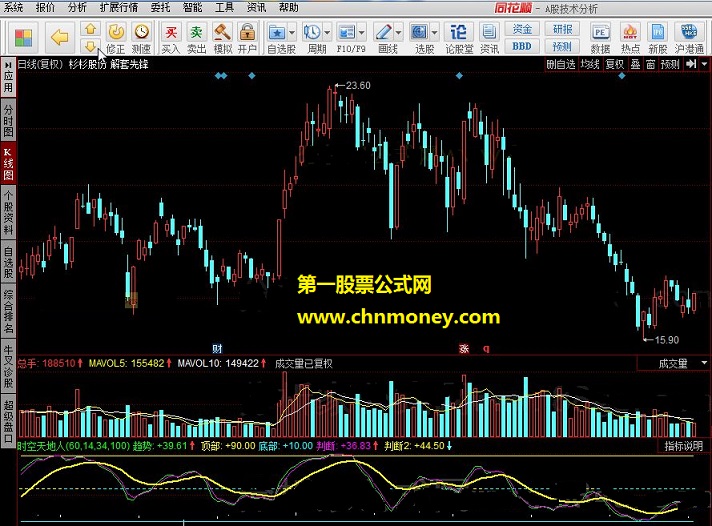Image resolution: width=712 pixels, height=526 pixels.
Task: Toggle the 叠 overlay button
Action: (635, 65)
